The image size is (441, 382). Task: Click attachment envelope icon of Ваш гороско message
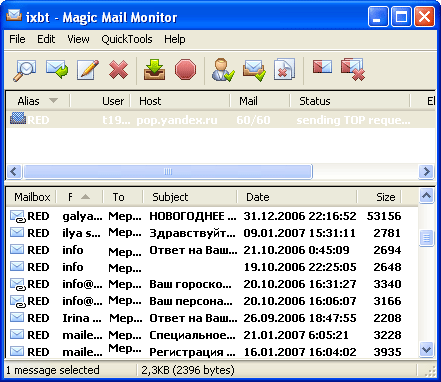click(x=17, y=284)
